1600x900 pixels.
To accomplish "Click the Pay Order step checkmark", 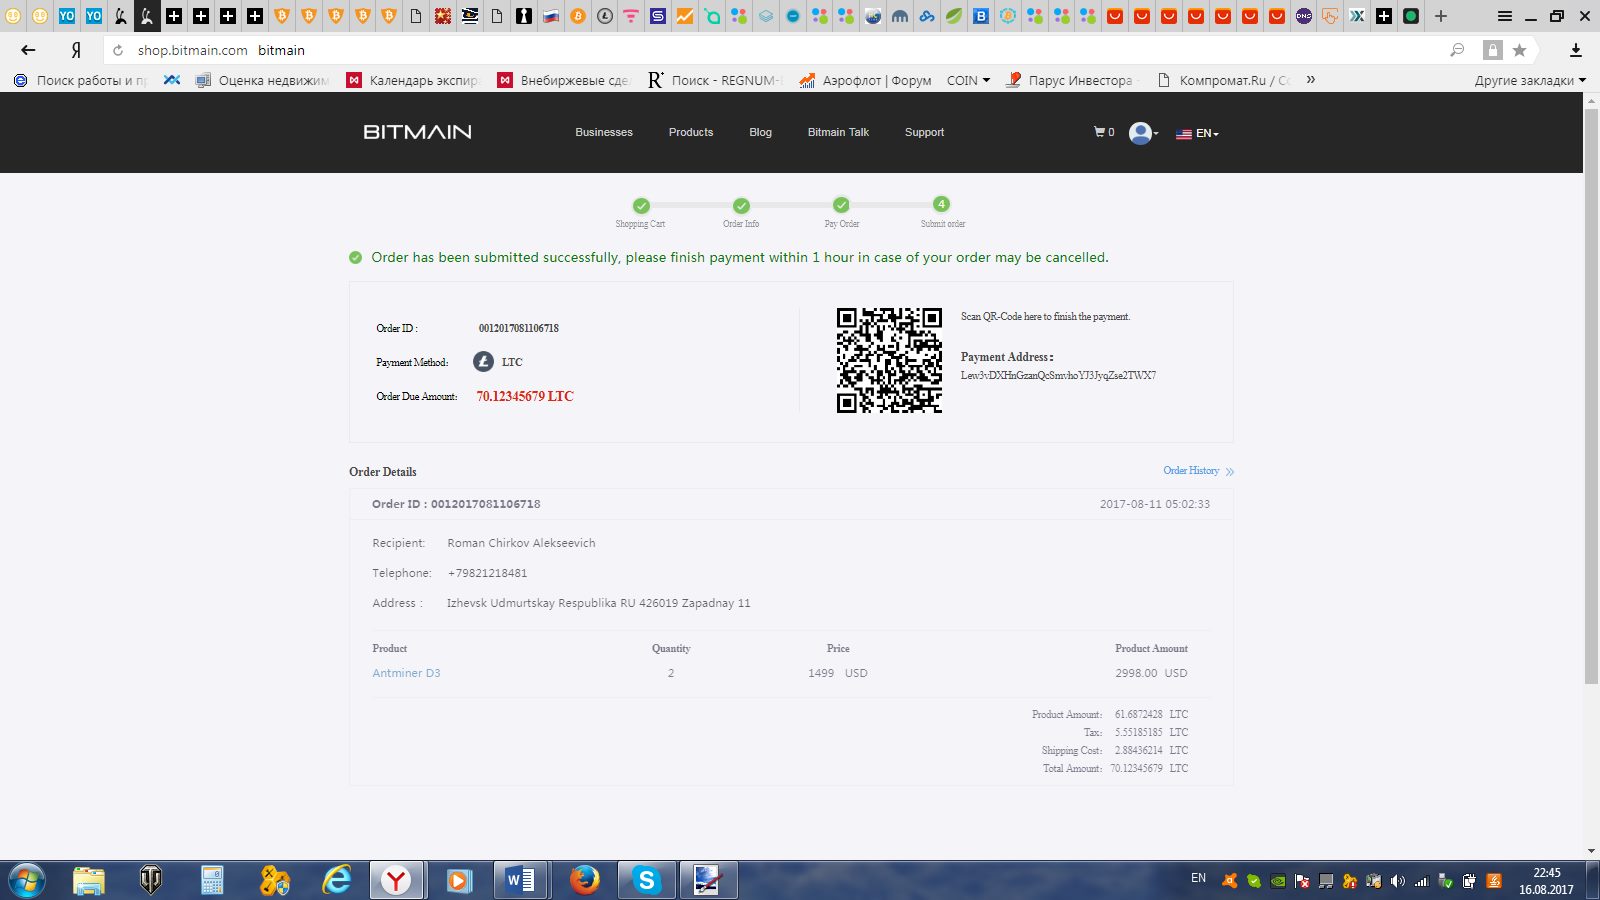I will click(x=841, y=205).
